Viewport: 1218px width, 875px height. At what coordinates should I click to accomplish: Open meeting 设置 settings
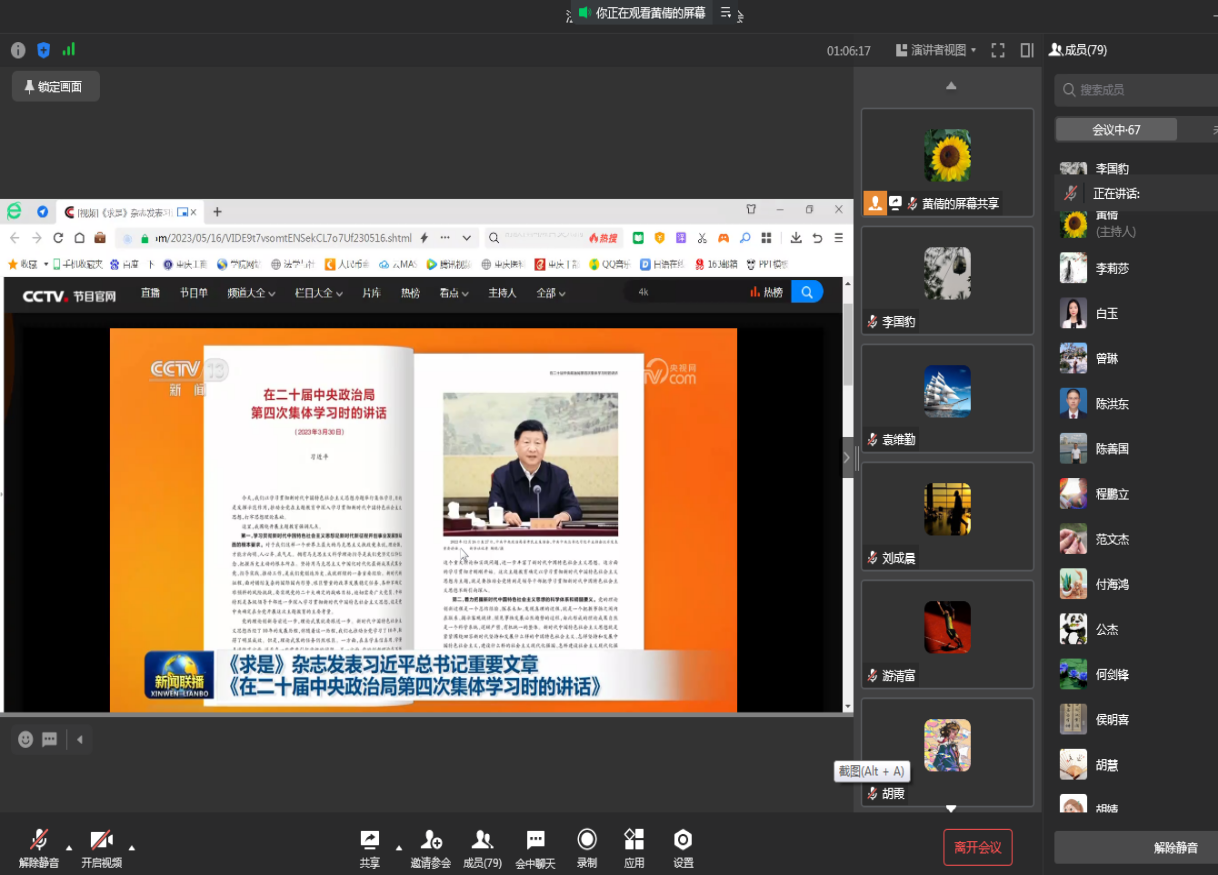pos(683,840)
